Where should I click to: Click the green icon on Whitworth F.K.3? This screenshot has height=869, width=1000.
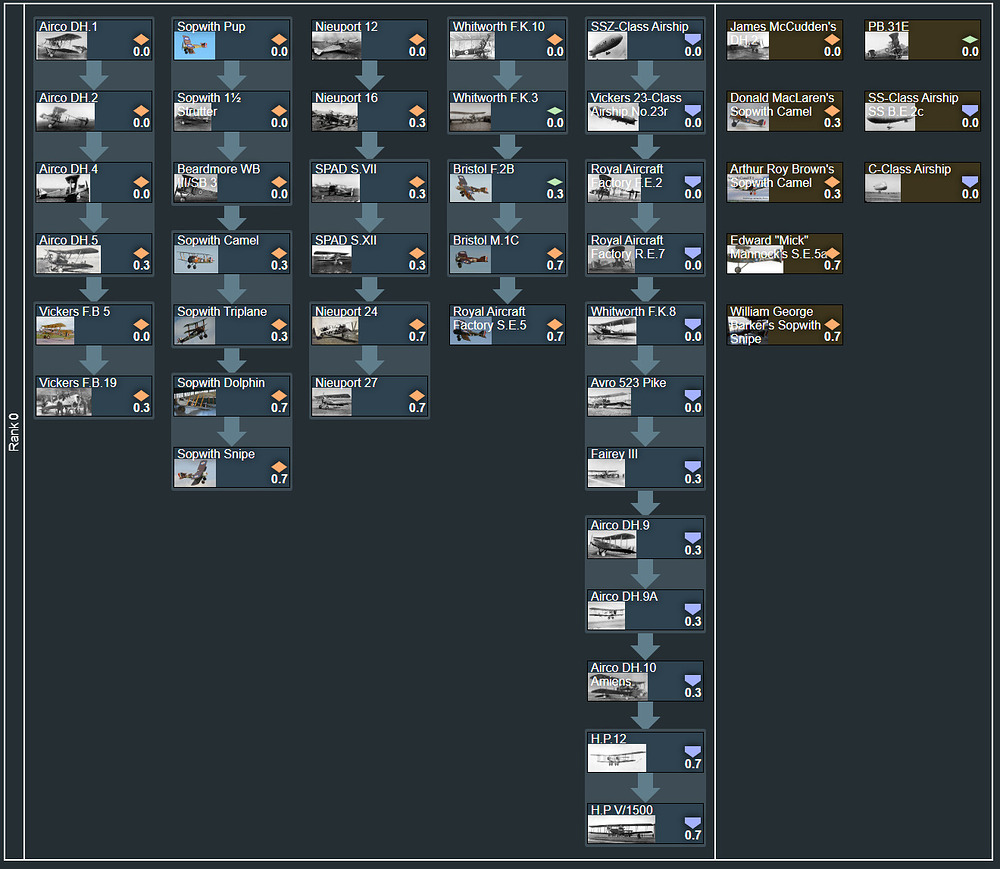555,111
